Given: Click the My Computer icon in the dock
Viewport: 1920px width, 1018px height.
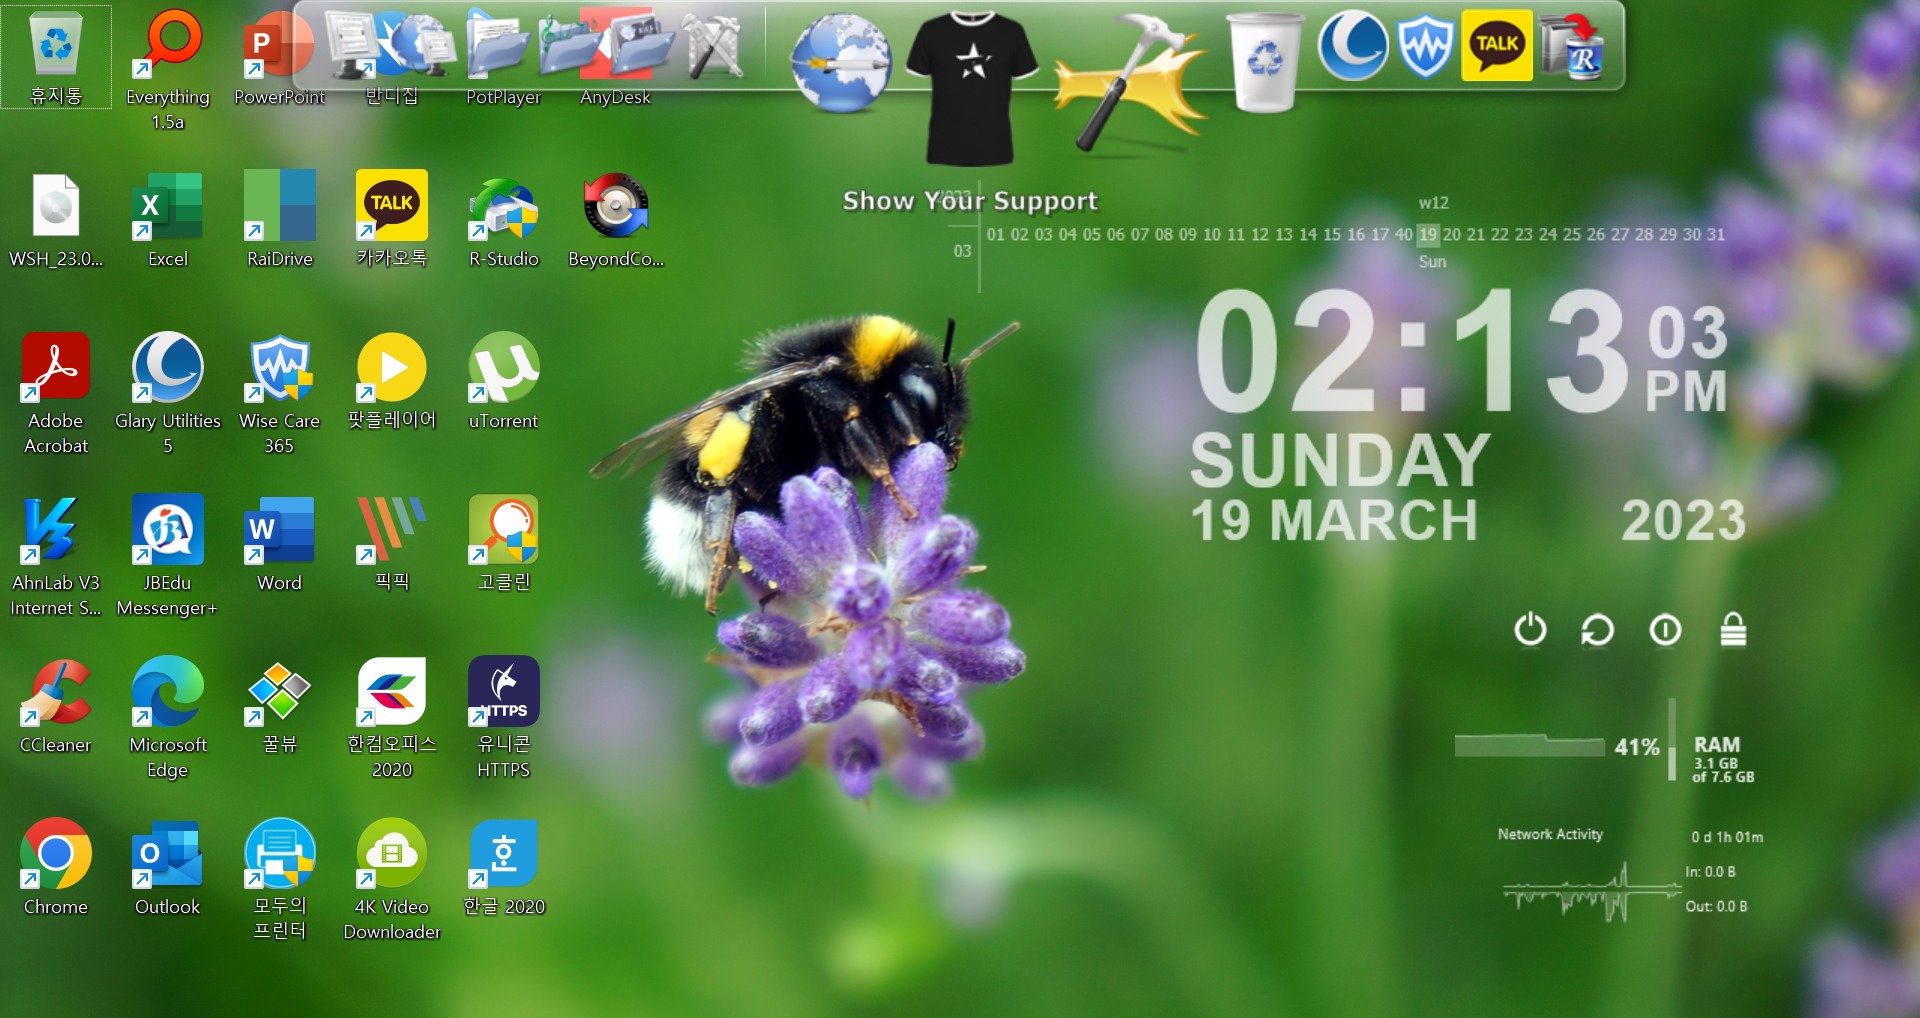Looking at the screenshot, I should [354, 44].
